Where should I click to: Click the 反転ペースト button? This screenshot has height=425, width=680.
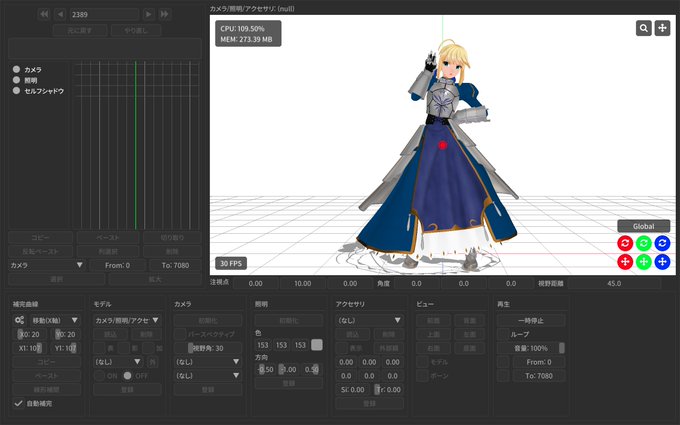(41, 252)
